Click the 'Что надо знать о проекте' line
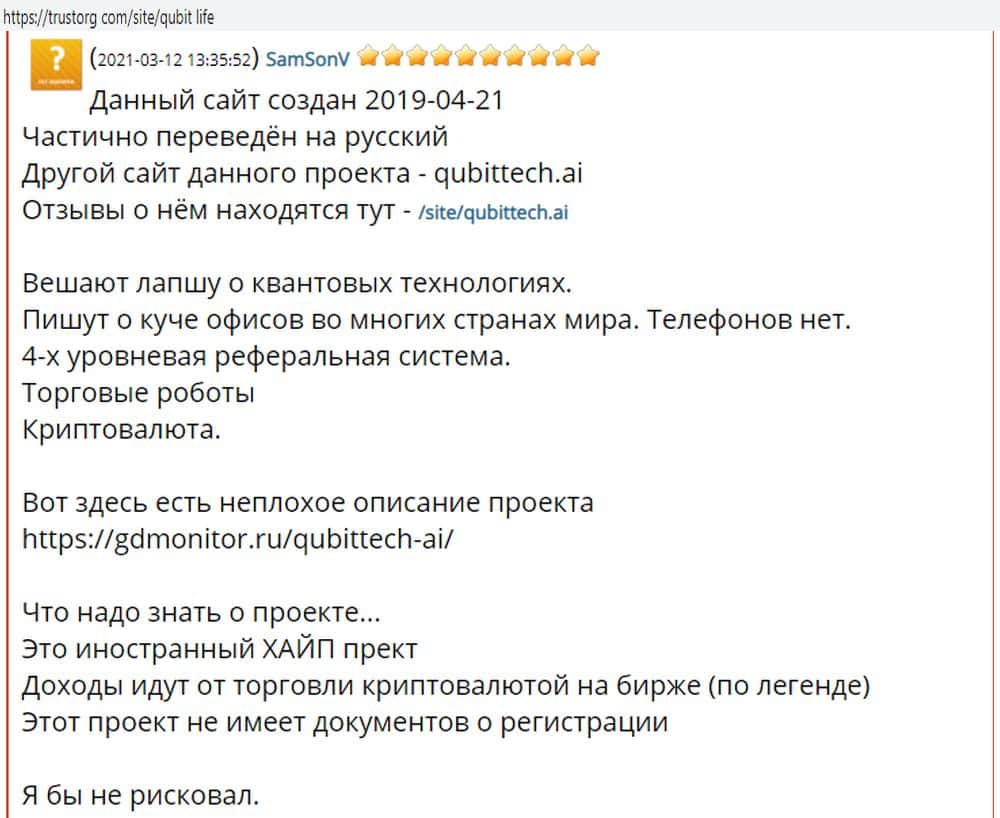Image resolution: width=1000 pixels, height=818 pixels. (x=201, y=611)
